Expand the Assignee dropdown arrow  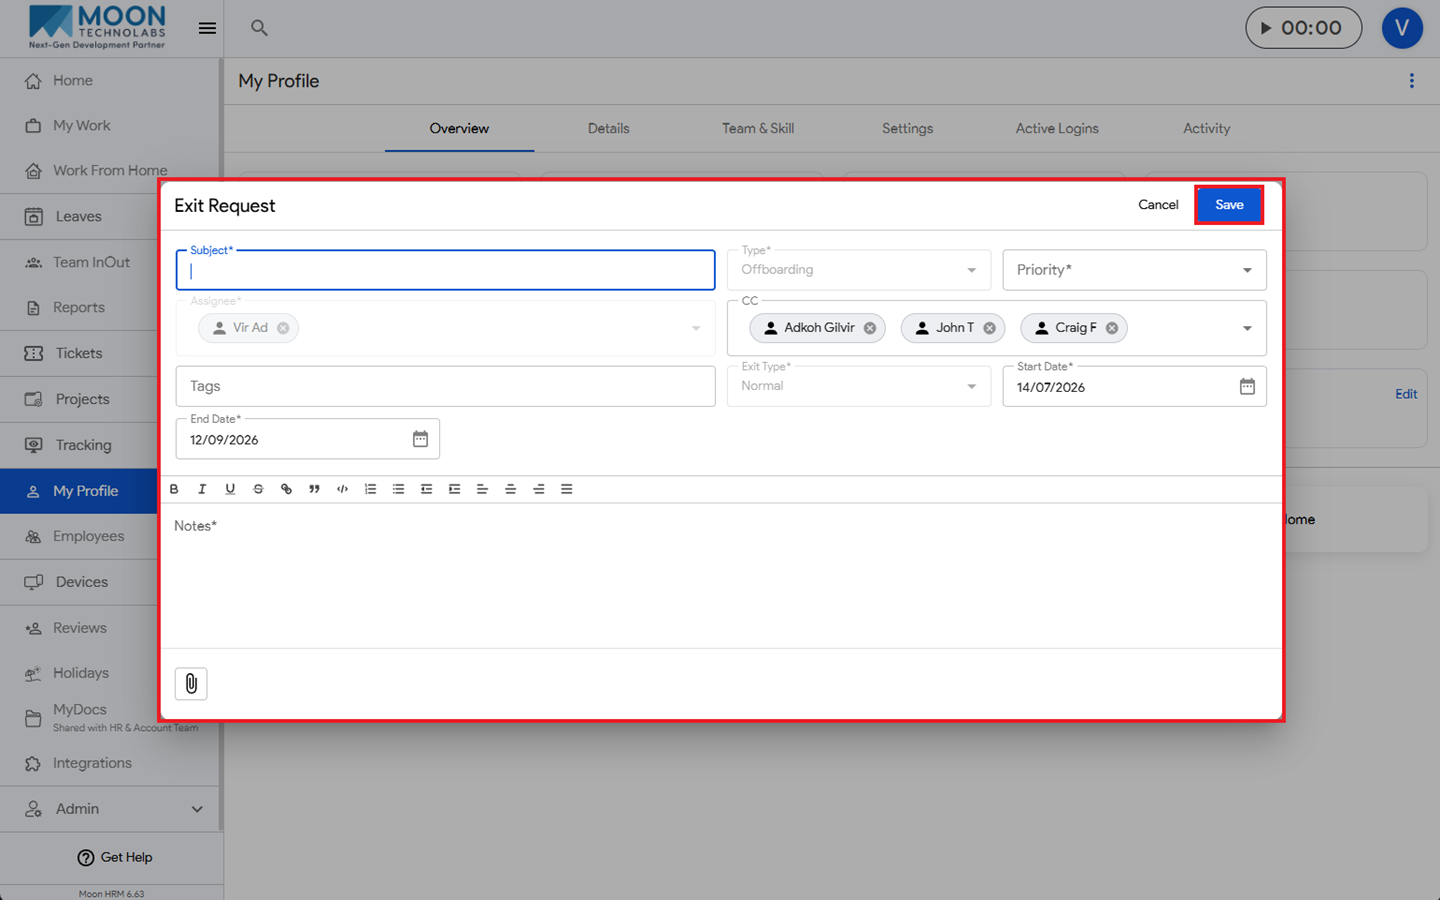tap(696, 328)
